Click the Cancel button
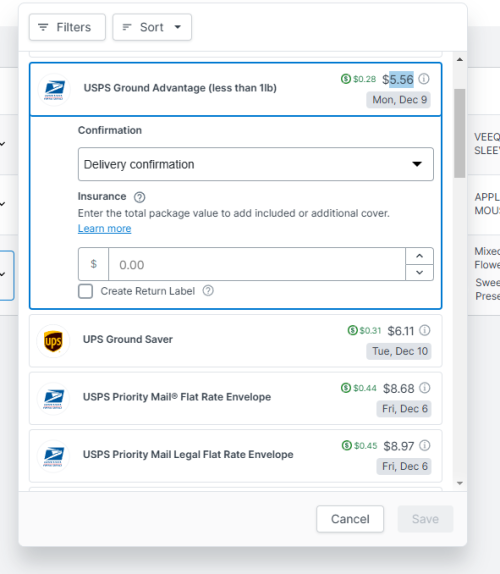This screenshot has height=574, width=500. pyautogui.click(x=350, y=519)
